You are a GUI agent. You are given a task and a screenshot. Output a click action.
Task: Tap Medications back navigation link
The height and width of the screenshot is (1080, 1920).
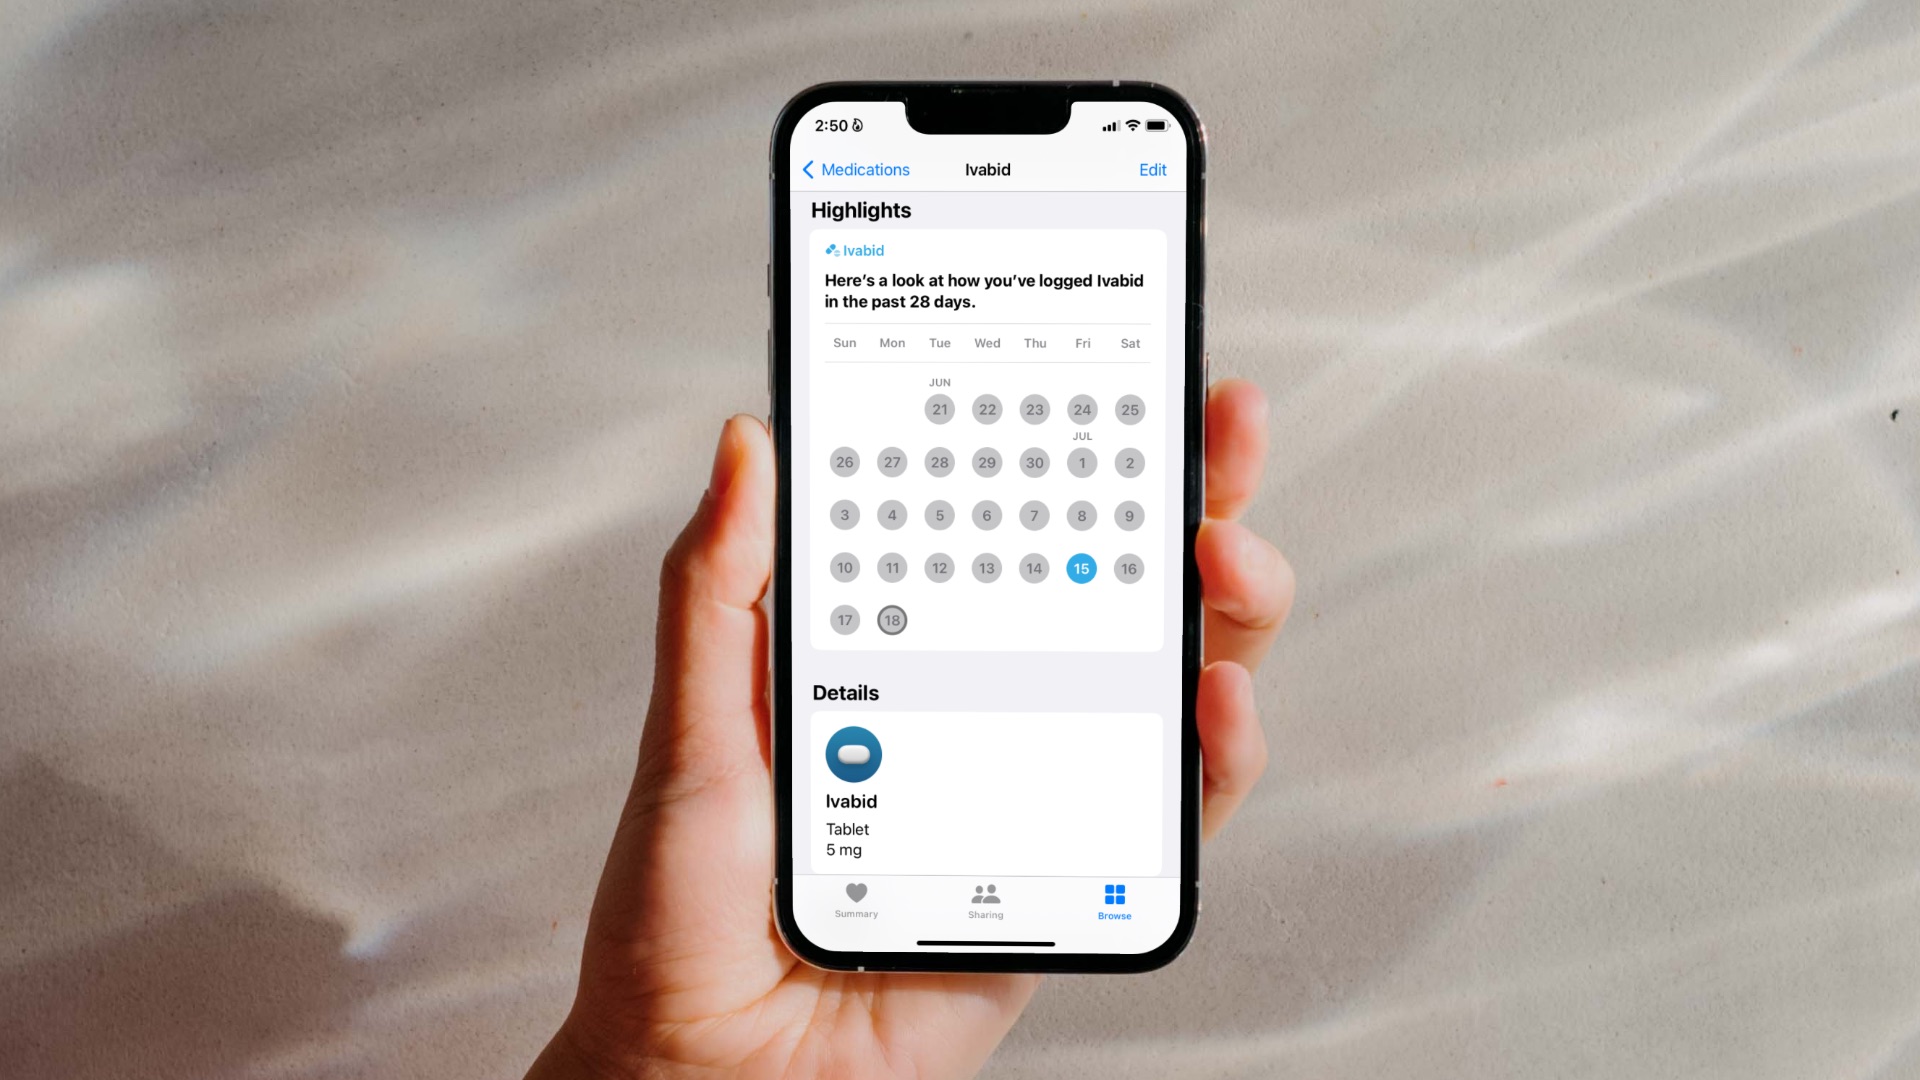coord(856,169)
